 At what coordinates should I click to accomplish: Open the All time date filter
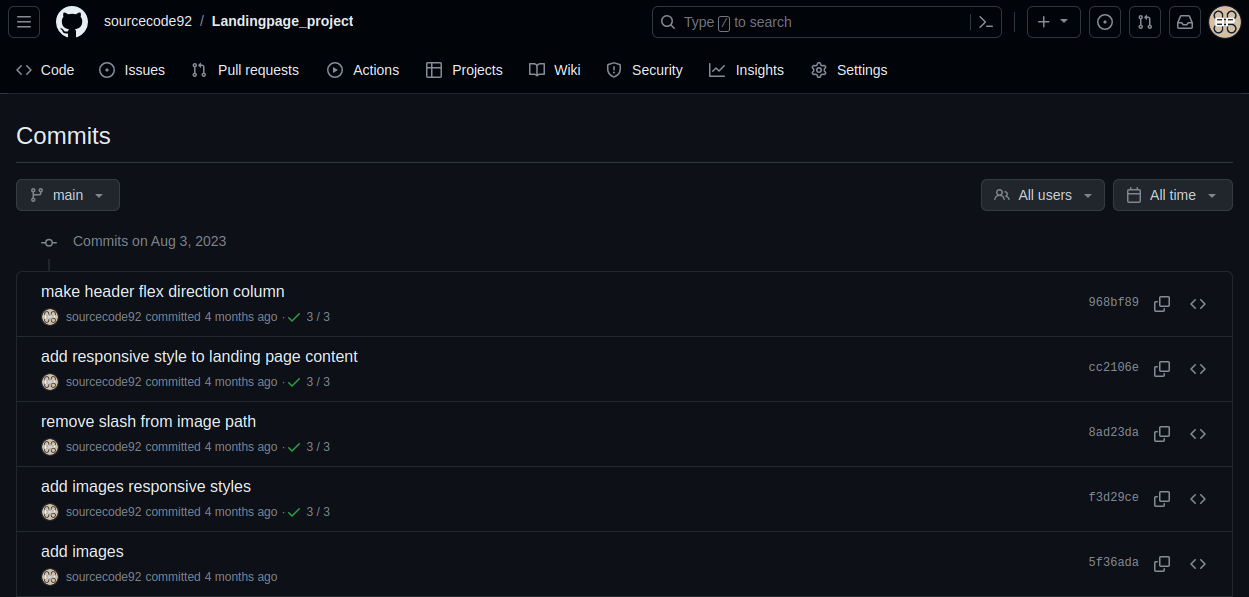point(1173,195)
